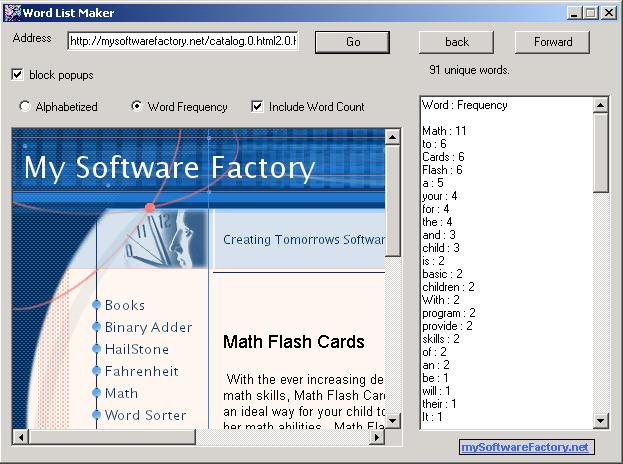Click the word list scrollbar thumb
The height and width of the screenshot is (464, 623).
pyautogui.click(x=600, y=153)
